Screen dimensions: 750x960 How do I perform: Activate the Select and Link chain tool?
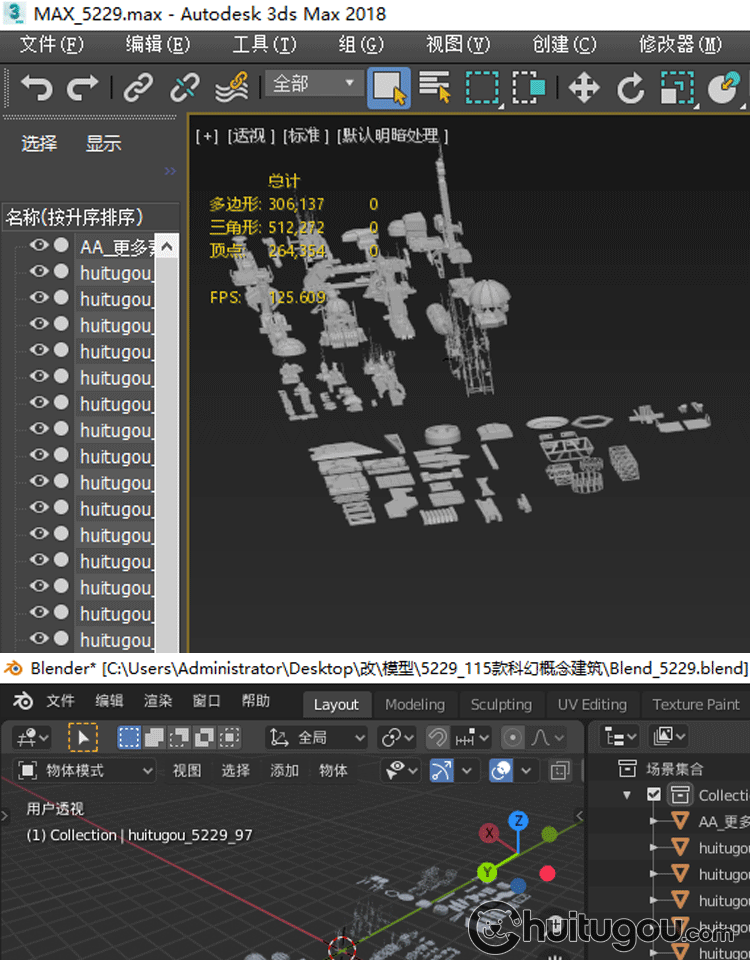click(x=138, y=88)
